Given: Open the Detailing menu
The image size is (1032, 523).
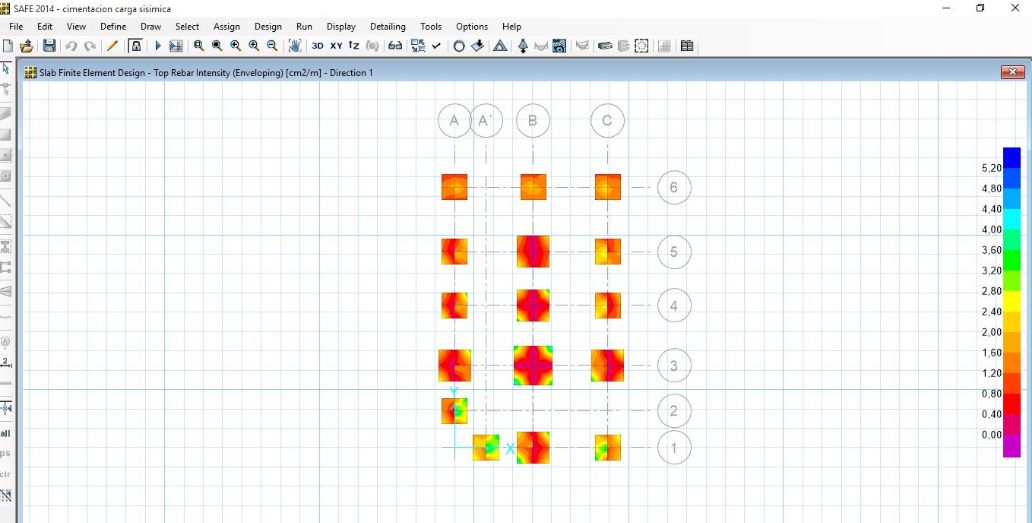Looking at the screenshot, I should pos(387,27).
